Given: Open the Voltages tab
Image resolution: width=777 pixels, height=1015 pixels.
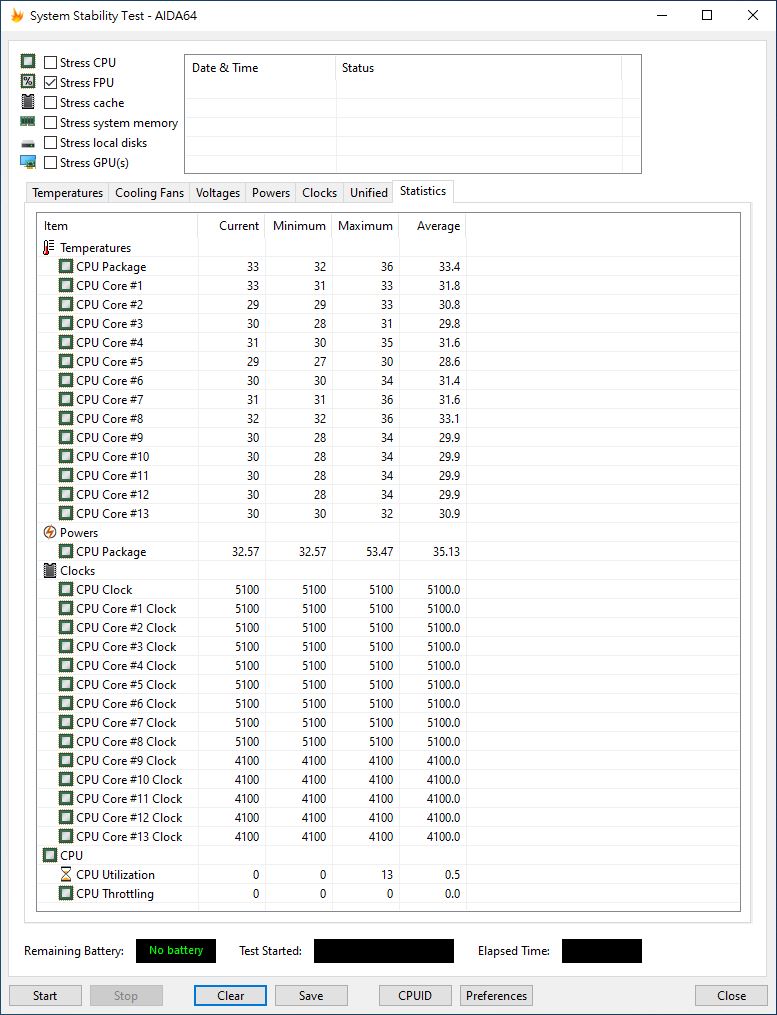Looking at the screenshot, I should (218, 193).
